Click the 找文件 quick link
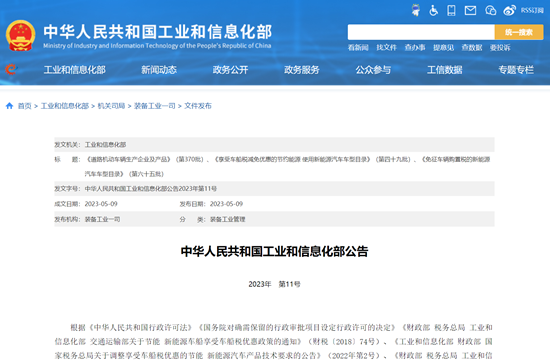Viewport: 550px width, 360px height. coord(386,47)
